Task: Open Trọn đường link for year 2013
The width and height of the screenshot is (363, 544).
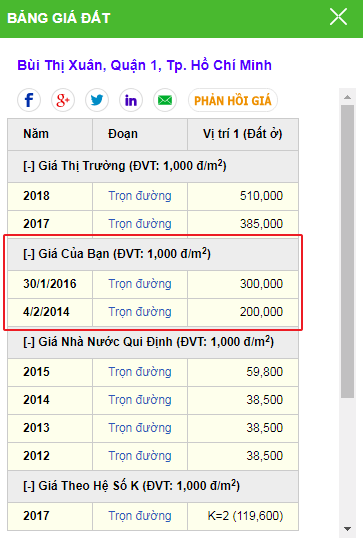Action: 140,428
